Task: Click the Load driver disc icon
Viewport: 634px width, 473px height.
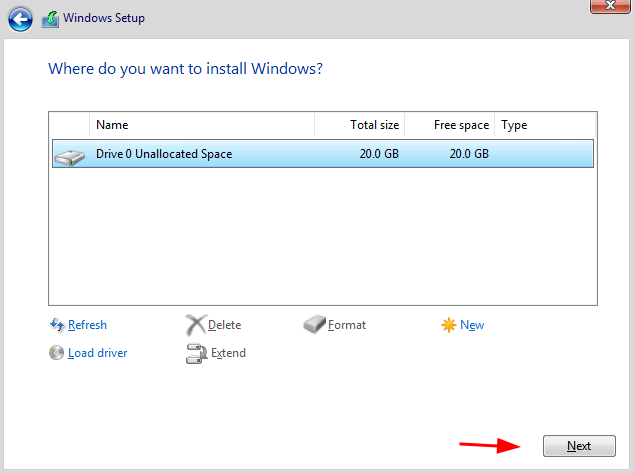Action: [x=57, y=353]
